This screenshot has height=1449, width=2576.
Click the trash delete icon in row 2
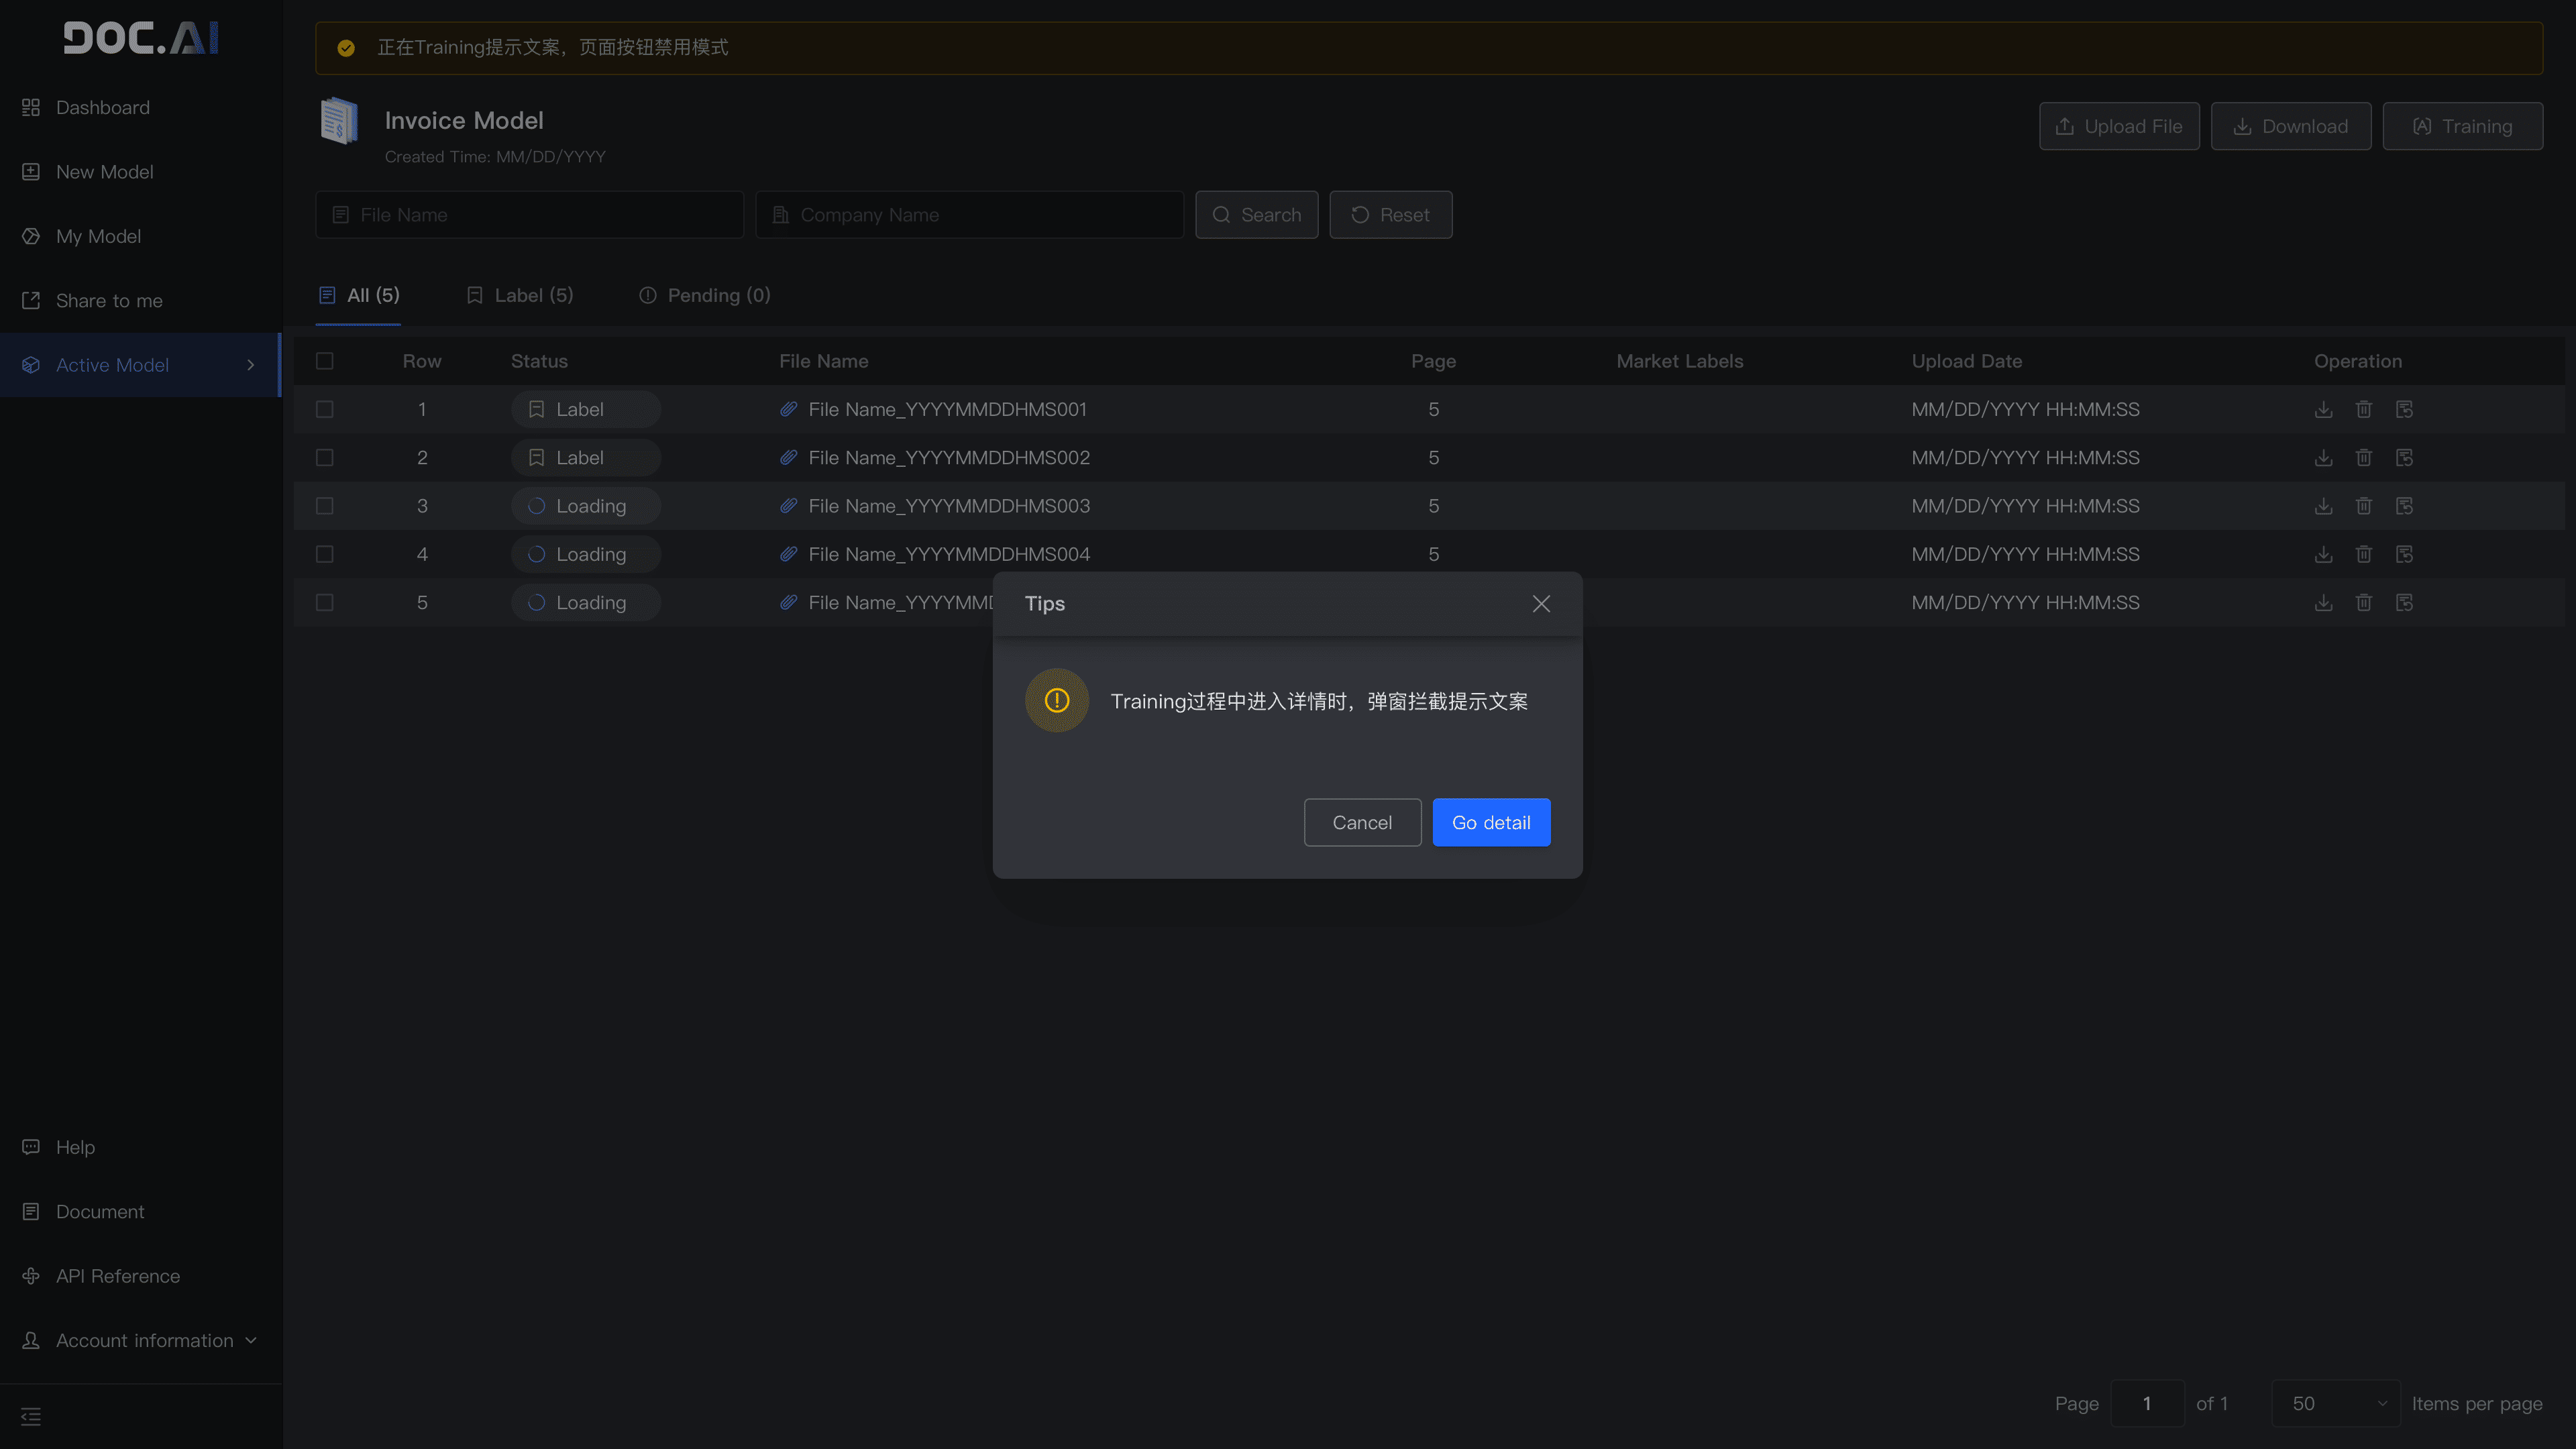pyautogui.click(x=2363, y=457)
